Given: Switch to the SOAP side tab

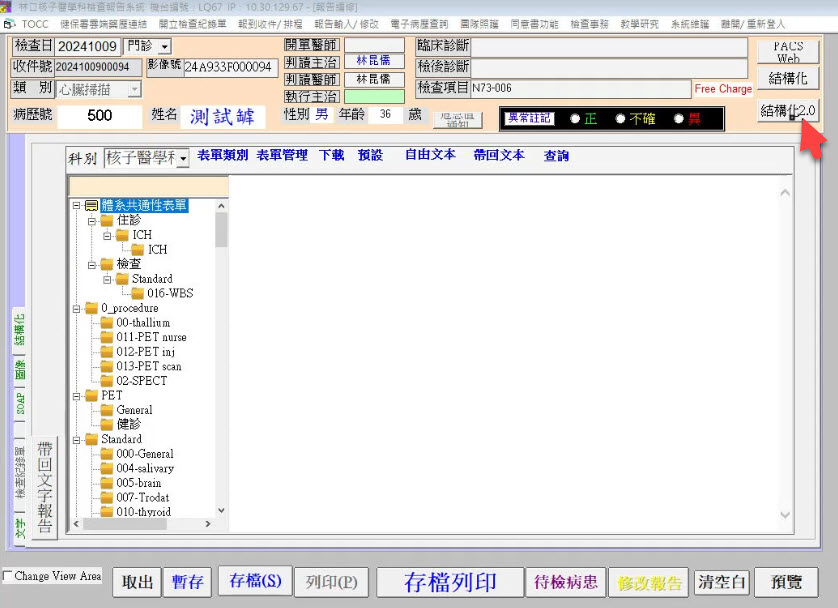Looking at the screenshot, I should [x=20, y=404].
